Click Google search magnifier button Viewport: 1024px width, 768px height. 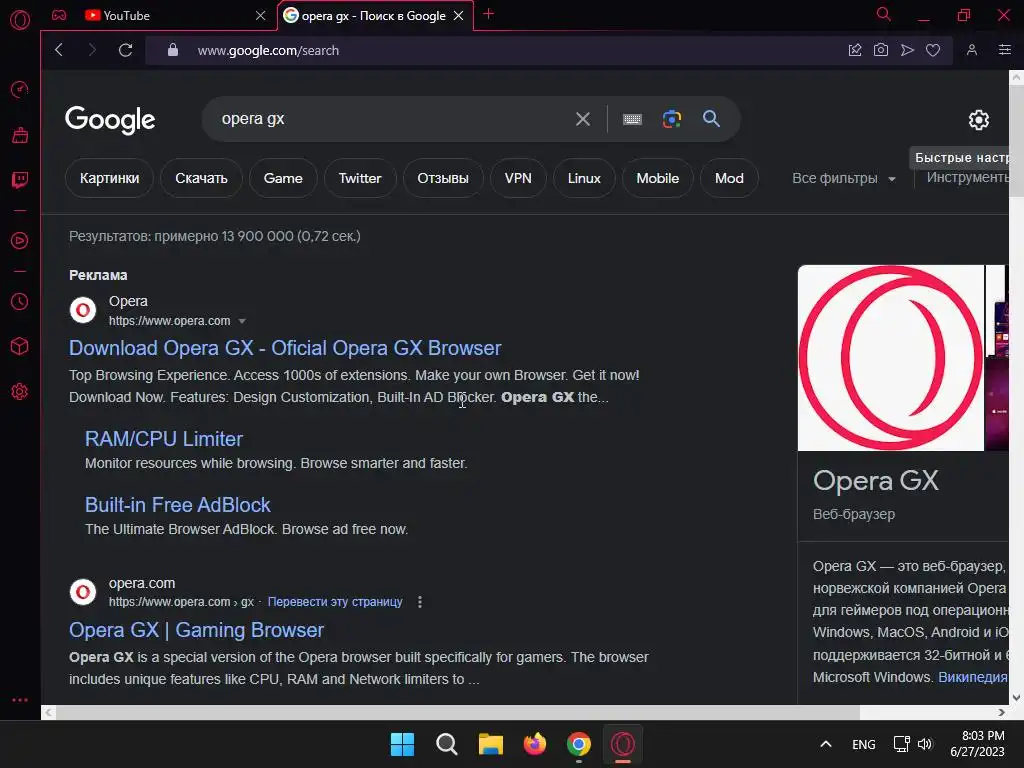(711, 119)
